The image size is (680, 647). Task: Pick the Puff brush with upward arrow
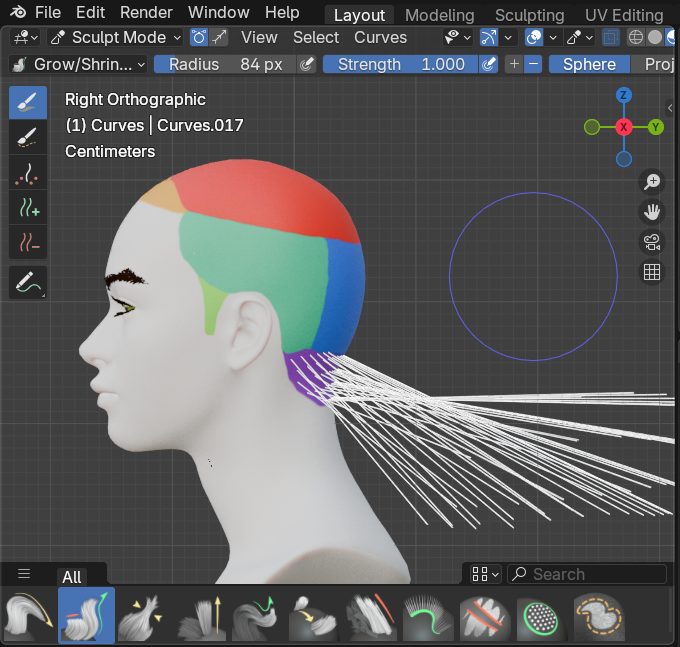(x=201, y=615)
